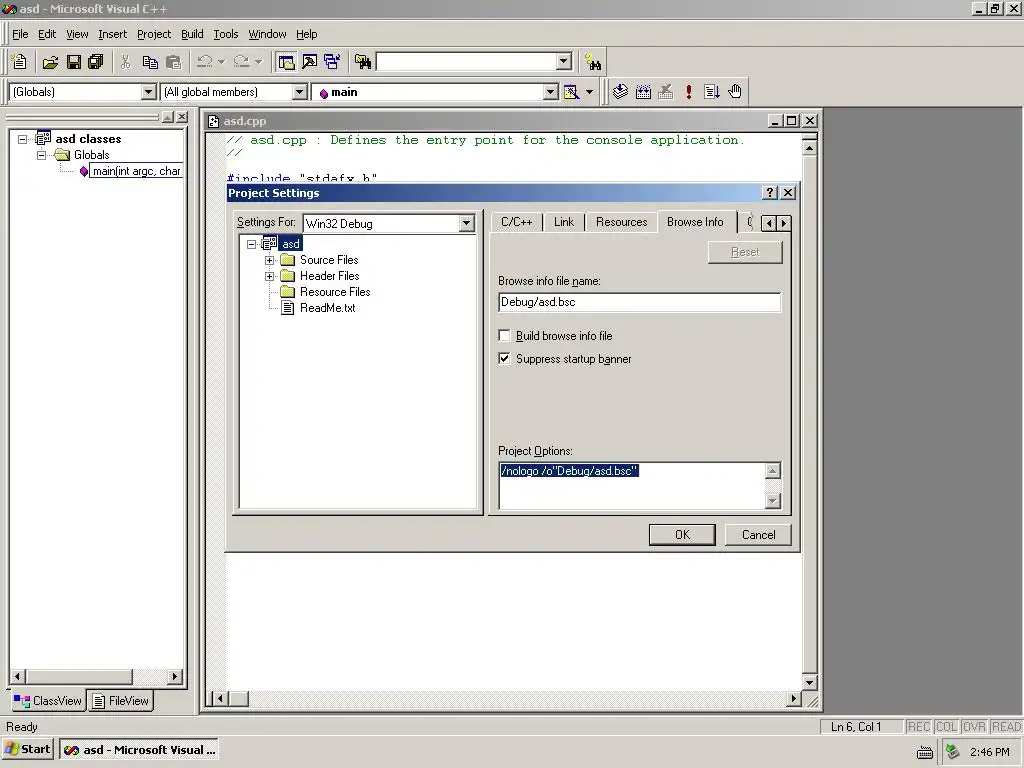Switch to the Link settings tab
The width and height of the screenshot is (1024, 768).
[564, 222]
